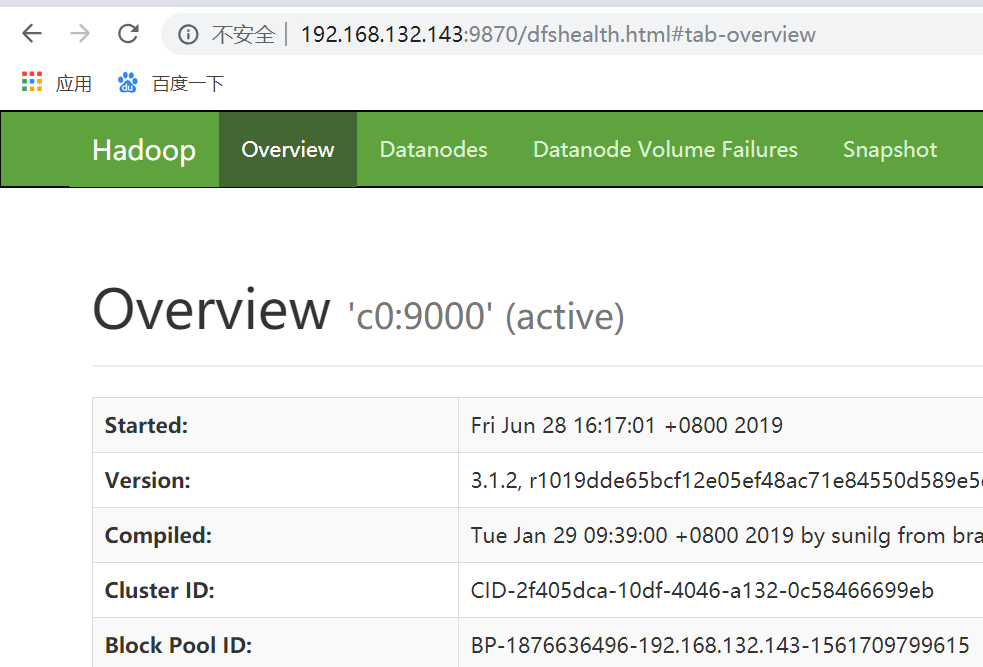Open the Snapshot tab
Viewport: 983px width, 667px height.
point(890,149)
